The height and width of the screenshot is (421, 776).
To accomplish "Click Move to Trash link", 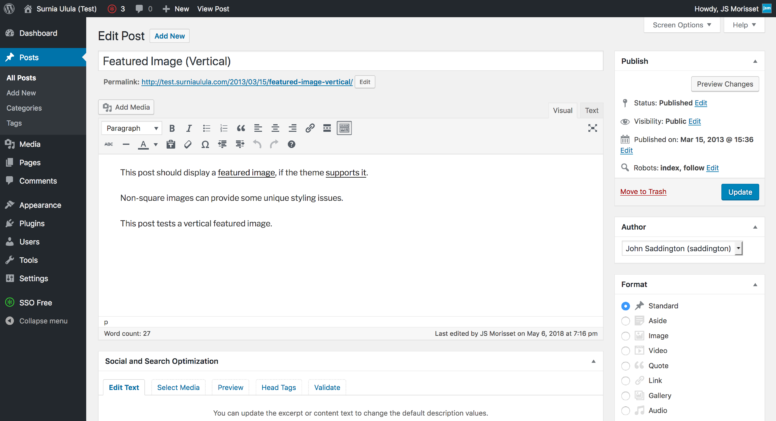I will pyautogui.click(x=643, y=191).
